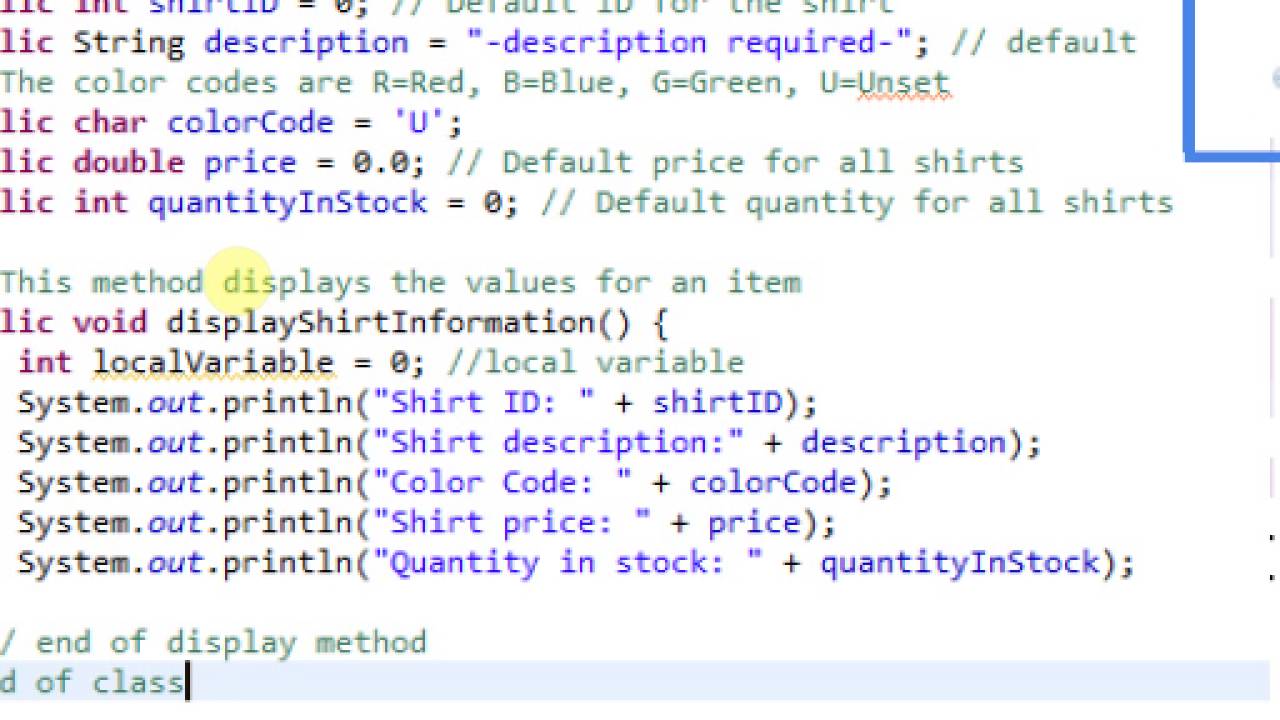
Task: Click the 'String' type keyword
Action: (129, 43)
